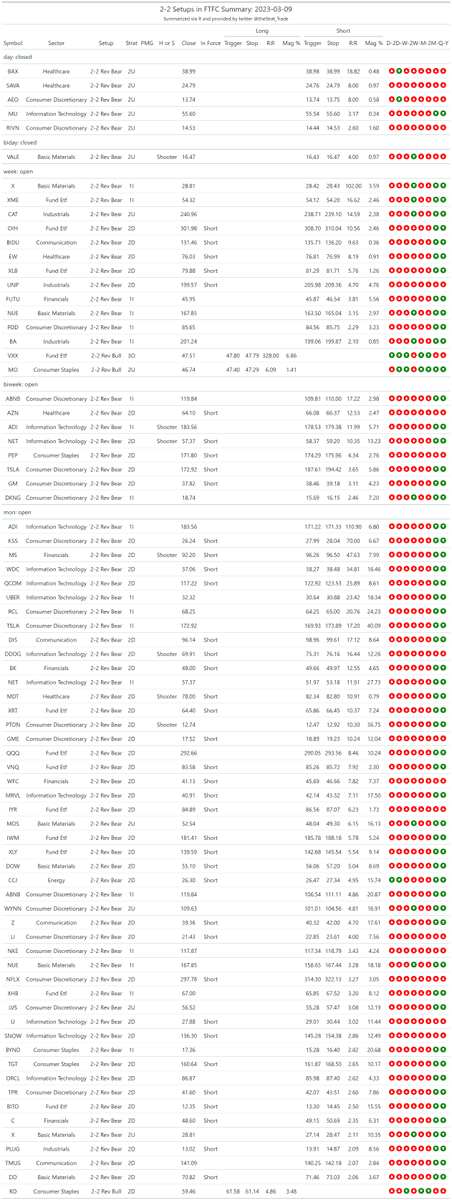Click the AEO symbol cell

tap(13, 100)
